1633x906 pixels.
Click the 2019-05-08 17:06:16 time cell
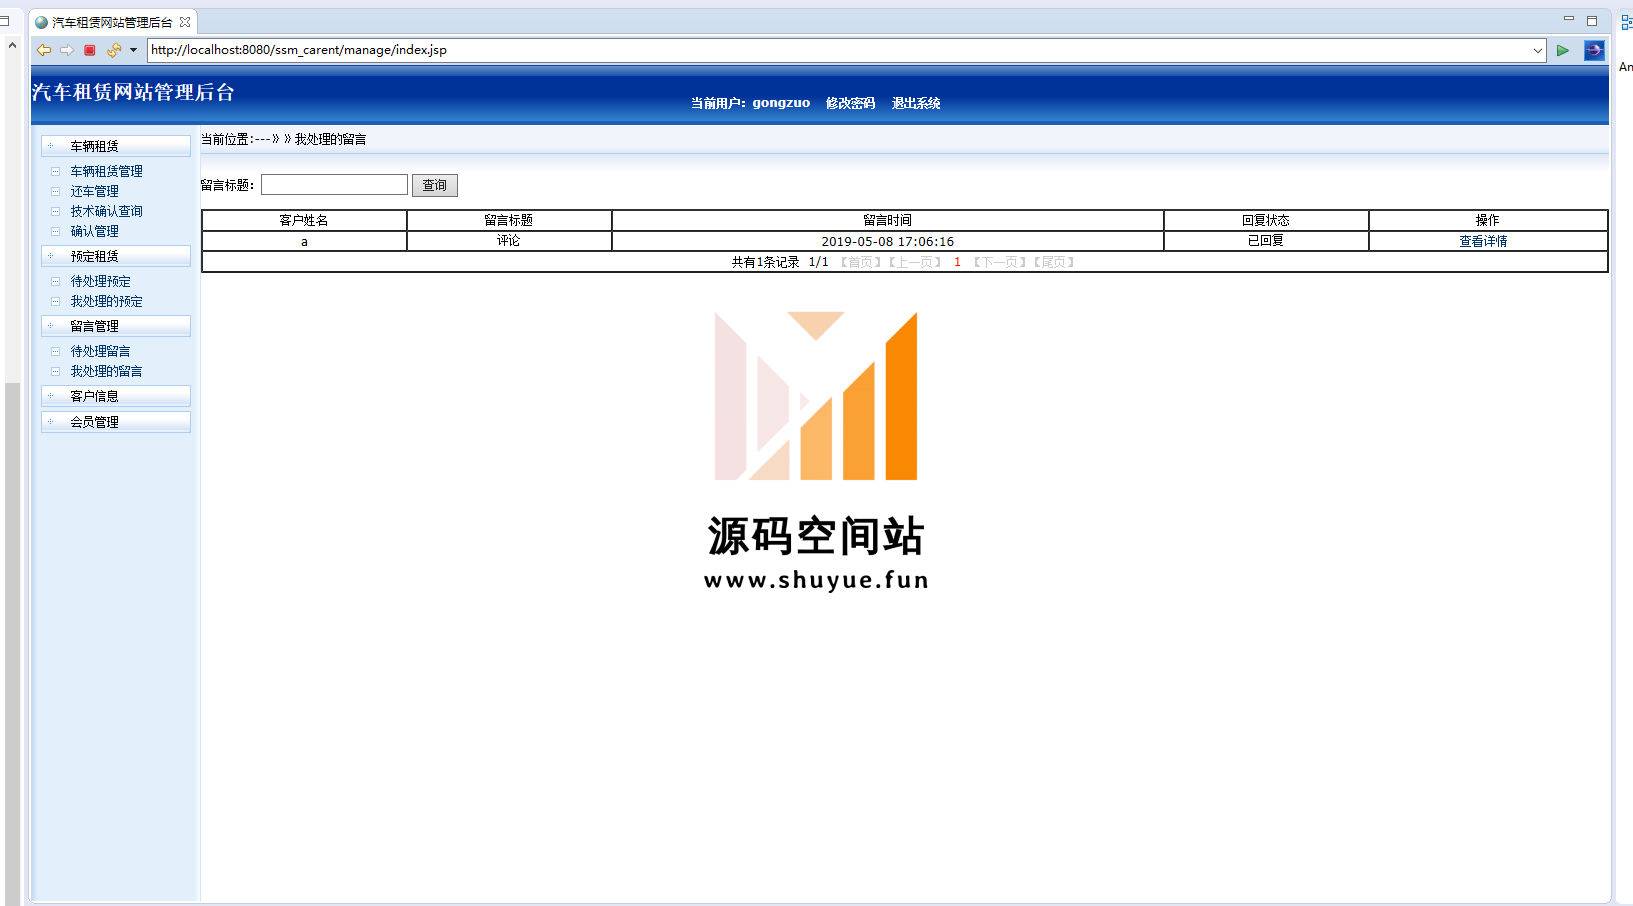pyautogui.click(x=888, y=241)
